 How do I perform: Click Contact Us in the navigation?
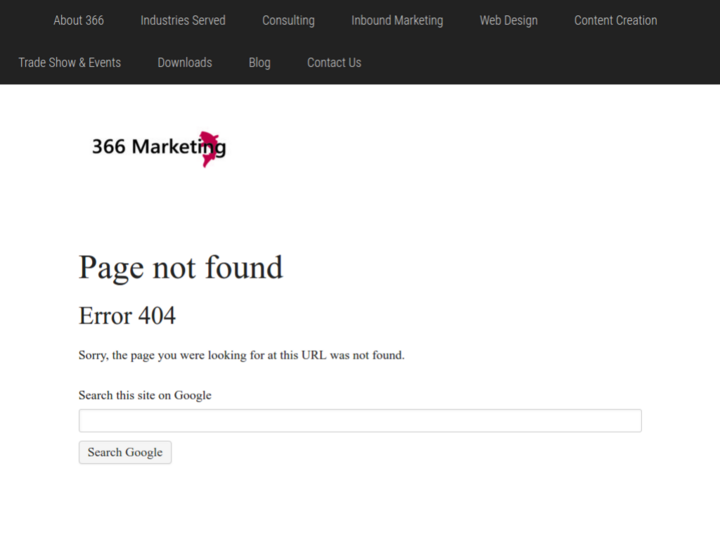tap(334, 62)
